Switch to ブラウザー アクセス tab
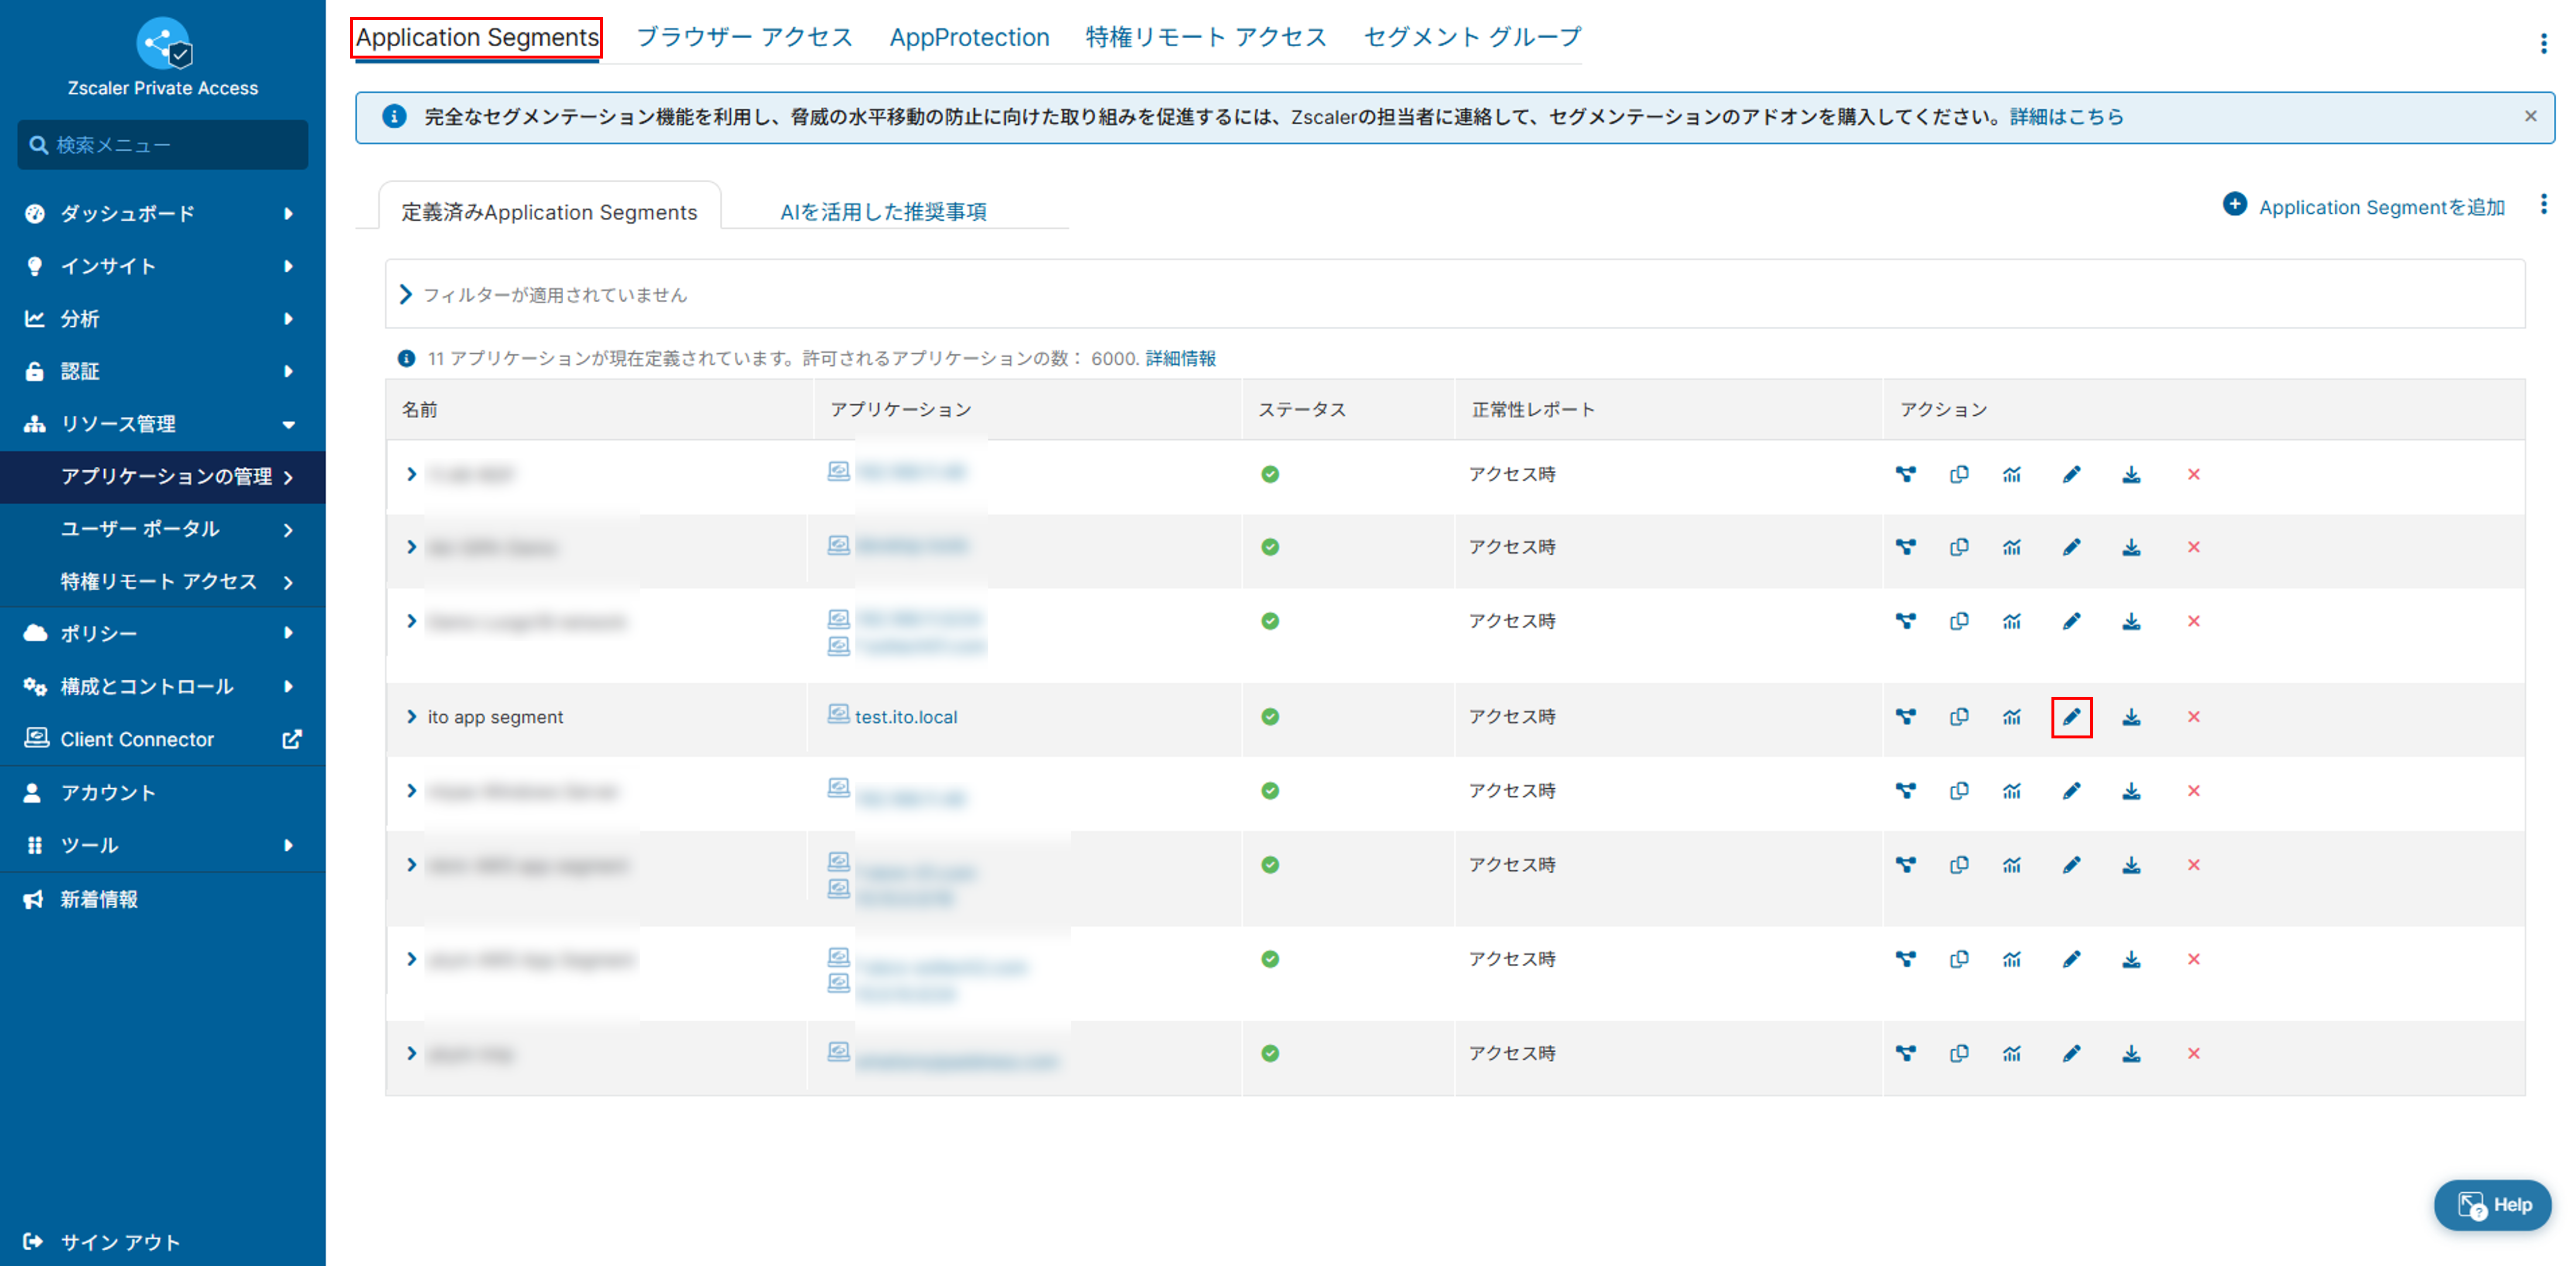The width and height of the screenshot is (2576, 1266). [744, 37]
